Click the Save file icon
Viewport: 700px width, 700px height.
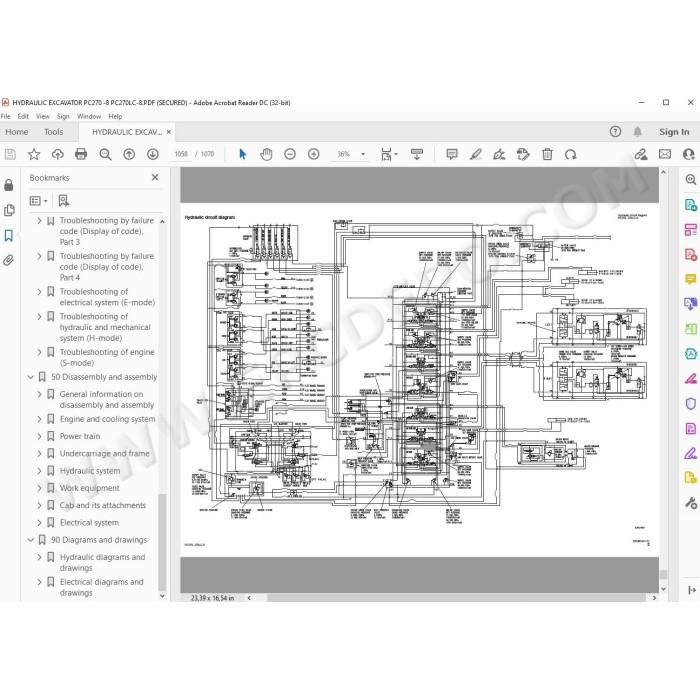(10, 154)
